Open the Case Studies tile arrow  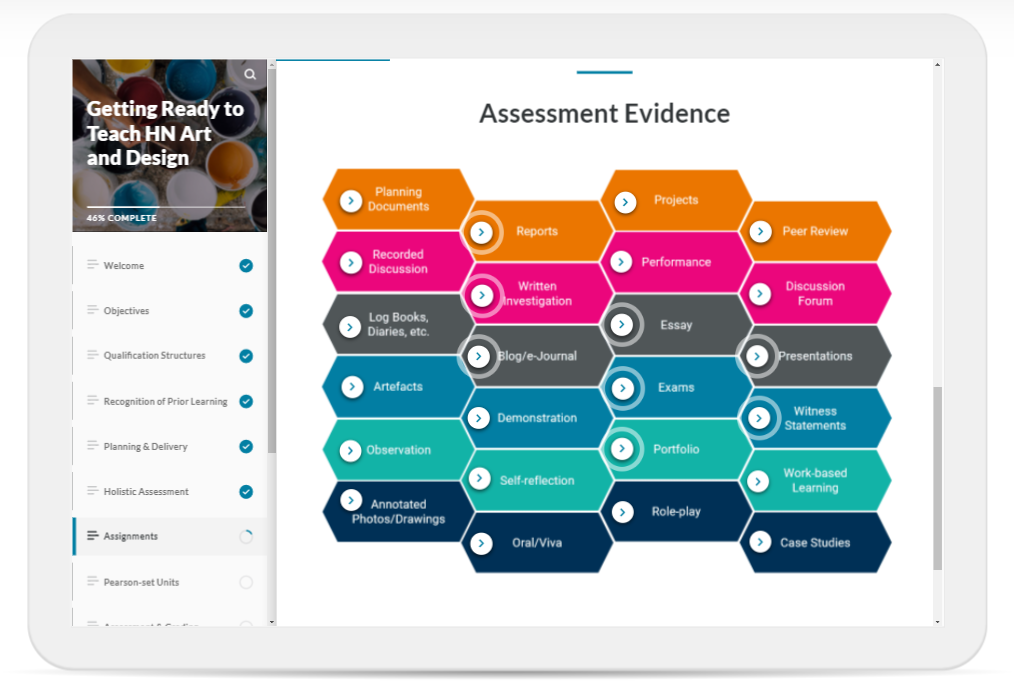(x=759, y=543)
